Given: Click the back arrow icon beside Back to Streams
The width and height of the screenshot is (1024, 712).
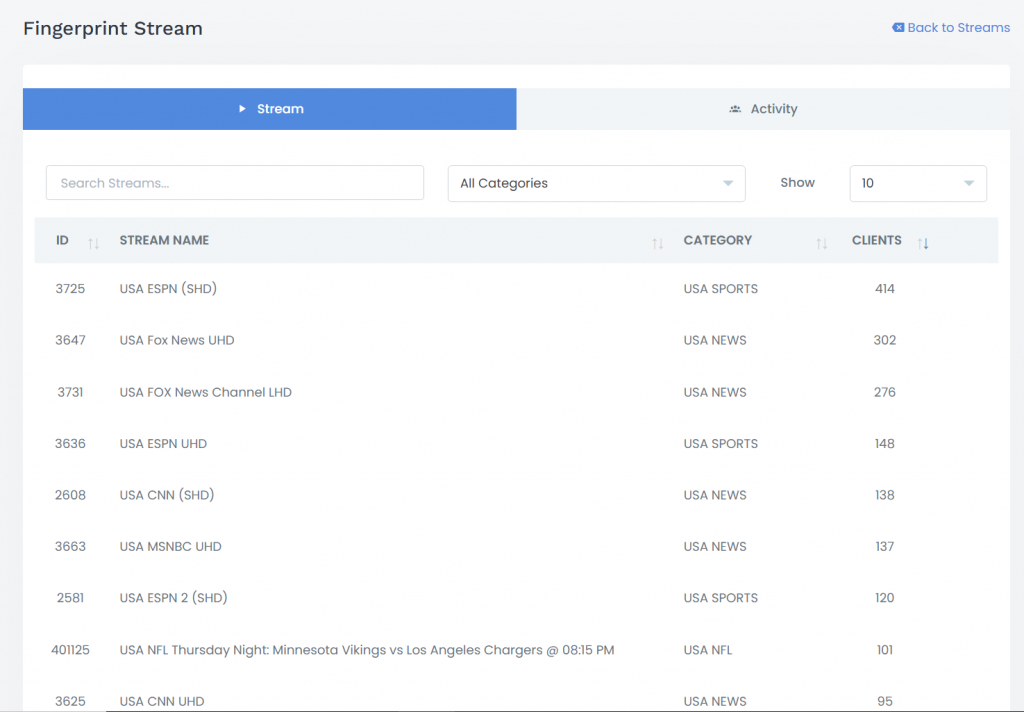Looking at the screenshot, I should point(898,28).
